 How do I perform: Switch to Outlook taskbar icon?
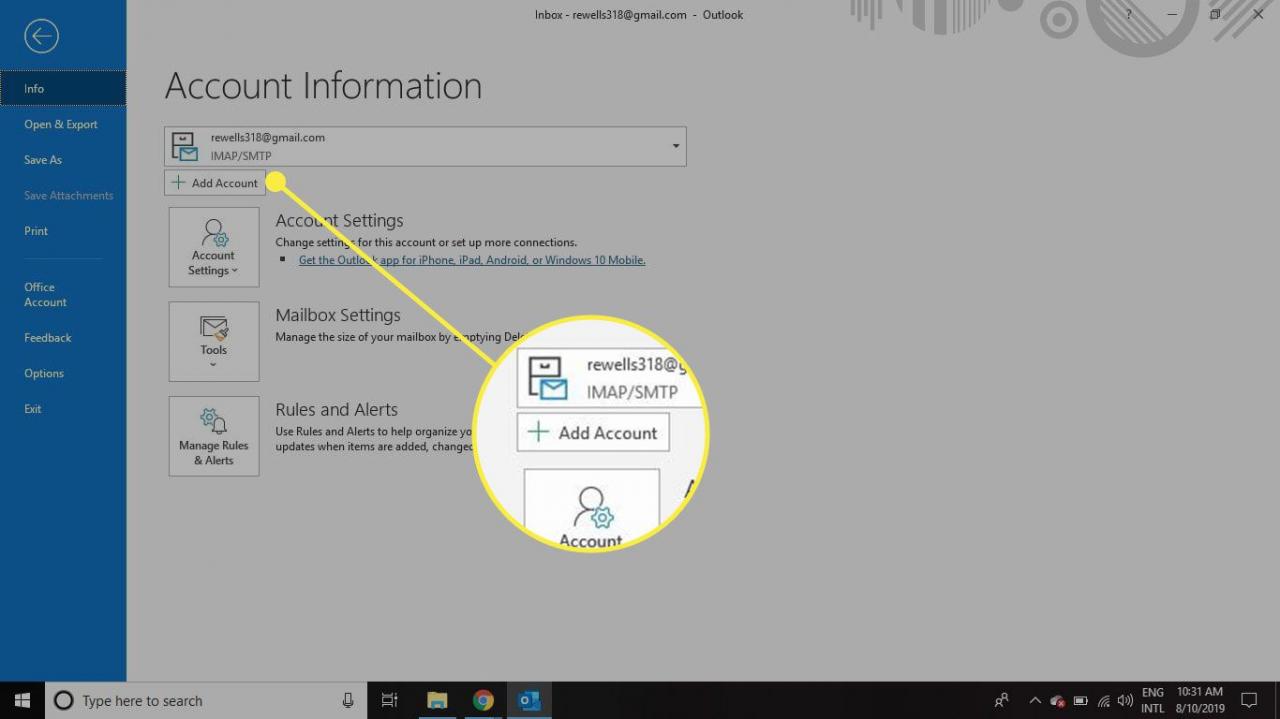(x=530, y=700)
